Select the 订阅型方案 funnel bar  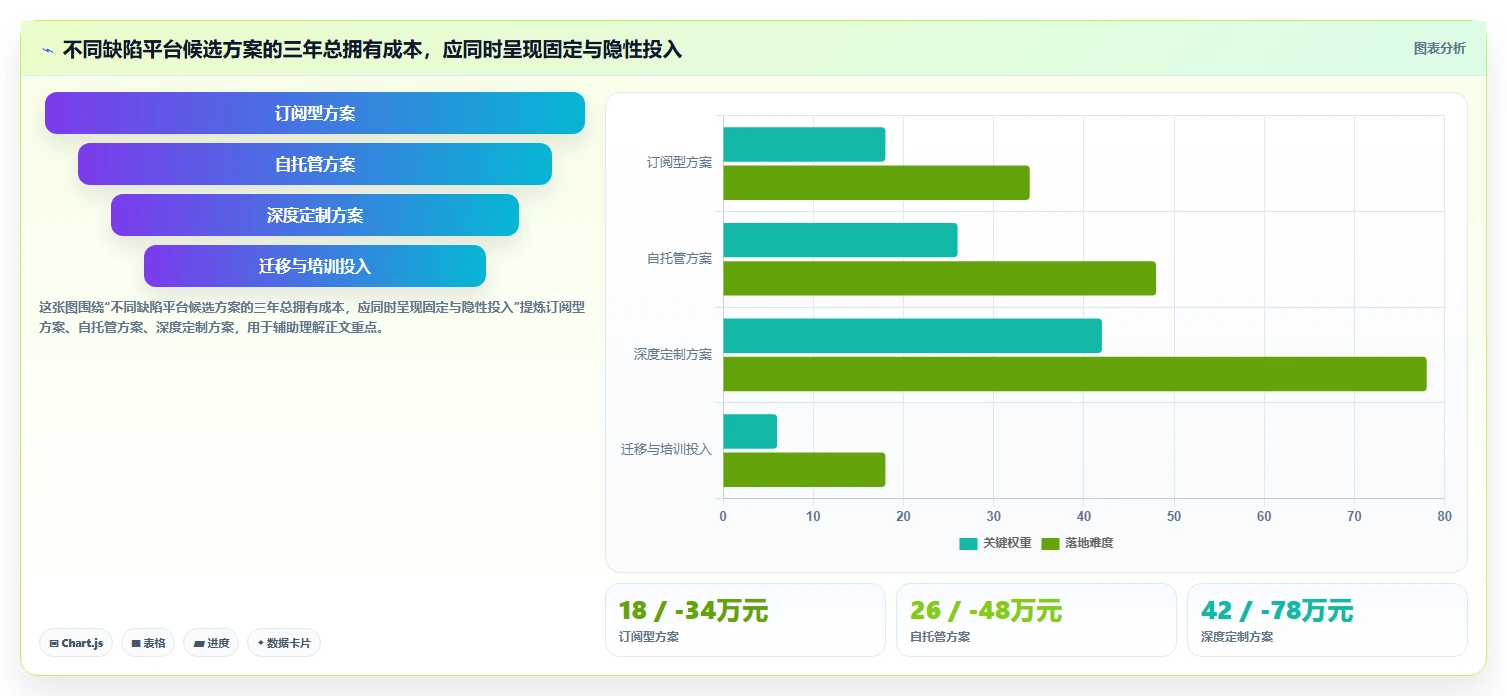coord(315,113)
